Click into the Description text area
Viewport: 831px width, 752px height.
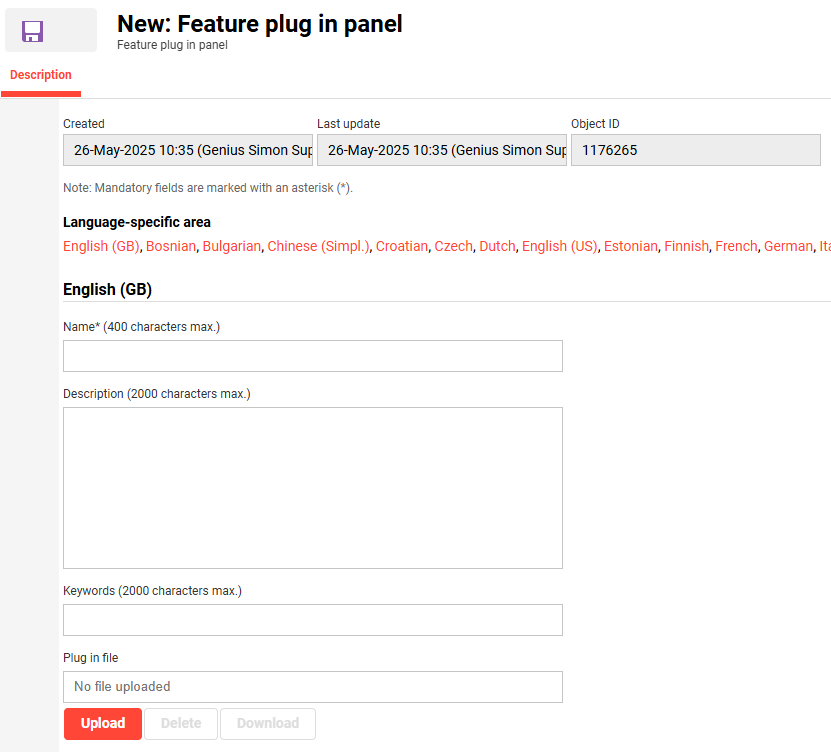[x=312, y=487]
